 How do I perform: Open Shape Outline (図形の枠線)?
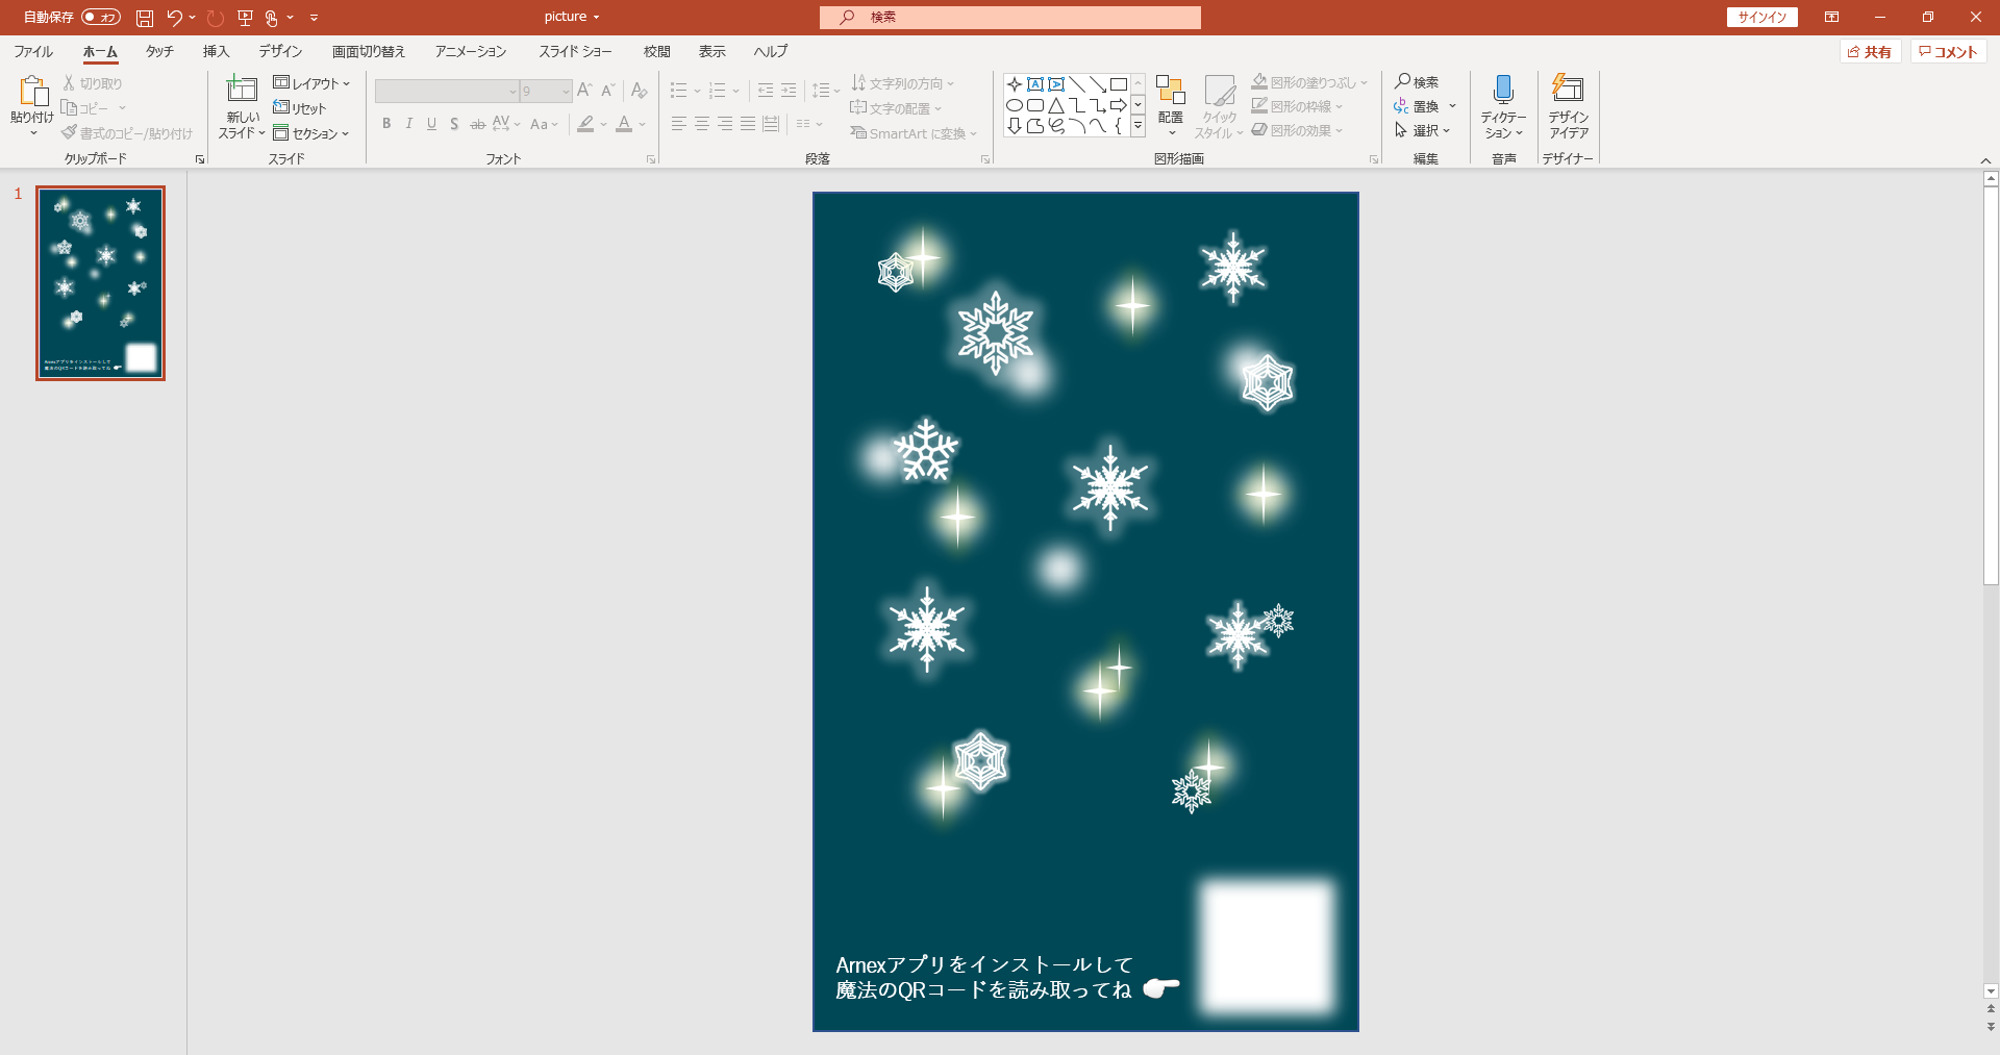pos(1297,106)
